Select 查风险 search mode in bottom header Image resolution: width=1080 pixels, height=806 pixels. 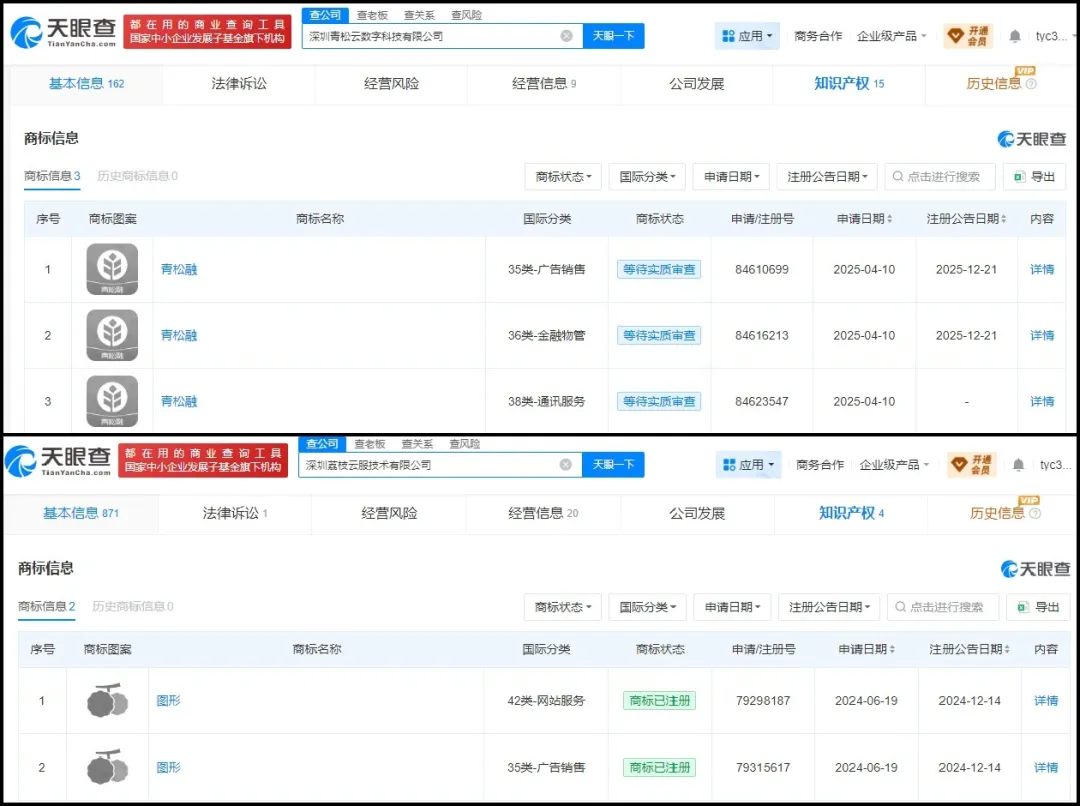465,444
